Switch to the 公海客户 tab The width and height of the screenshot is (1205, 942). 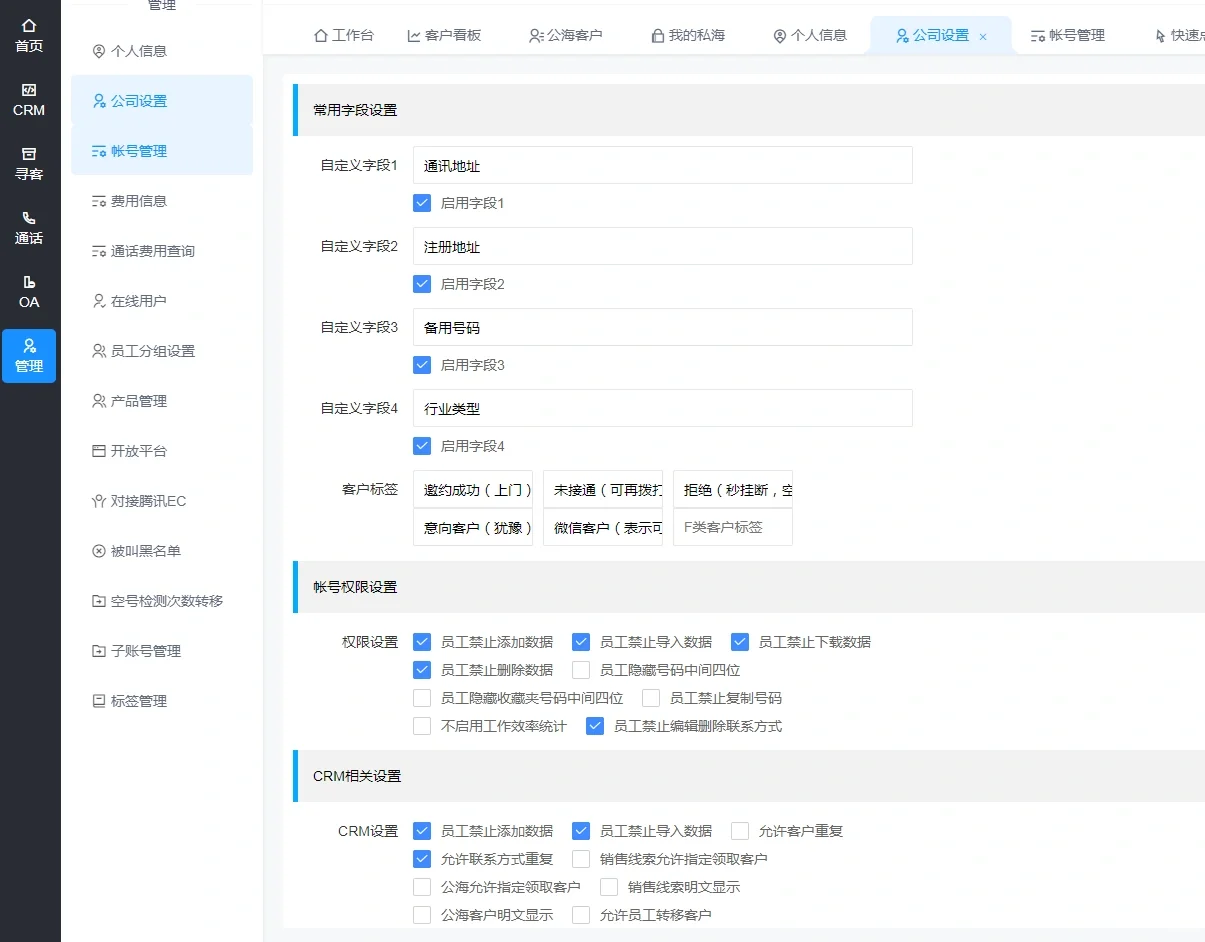click(566, 35)
